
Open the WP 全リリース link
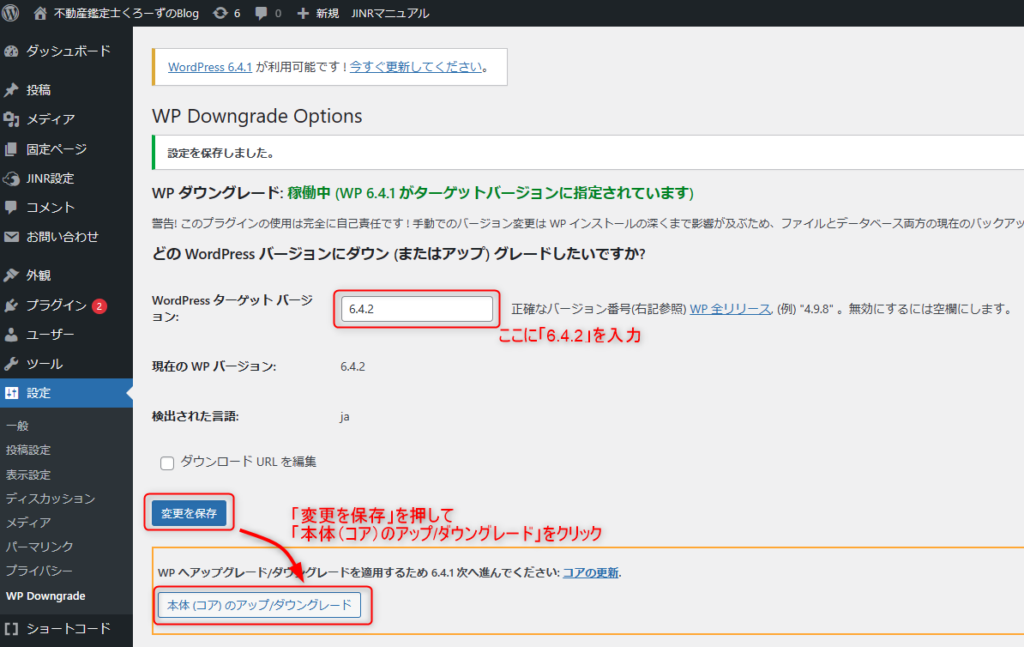(x=731, y=309)
